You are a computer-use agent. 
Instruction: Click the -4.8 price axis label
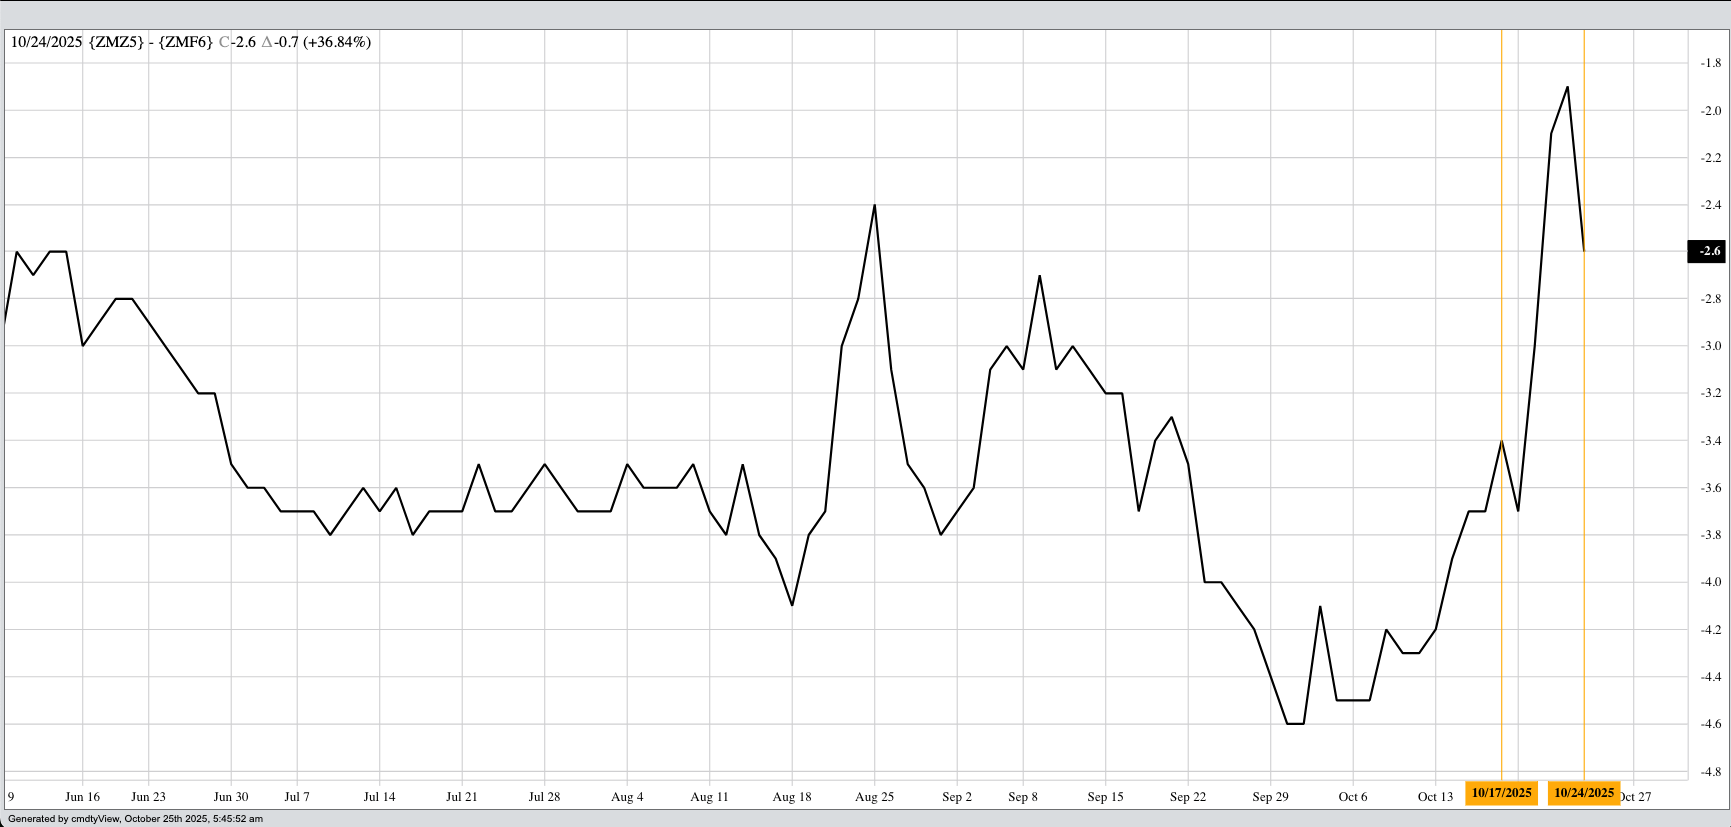(x=1710, y=772)
